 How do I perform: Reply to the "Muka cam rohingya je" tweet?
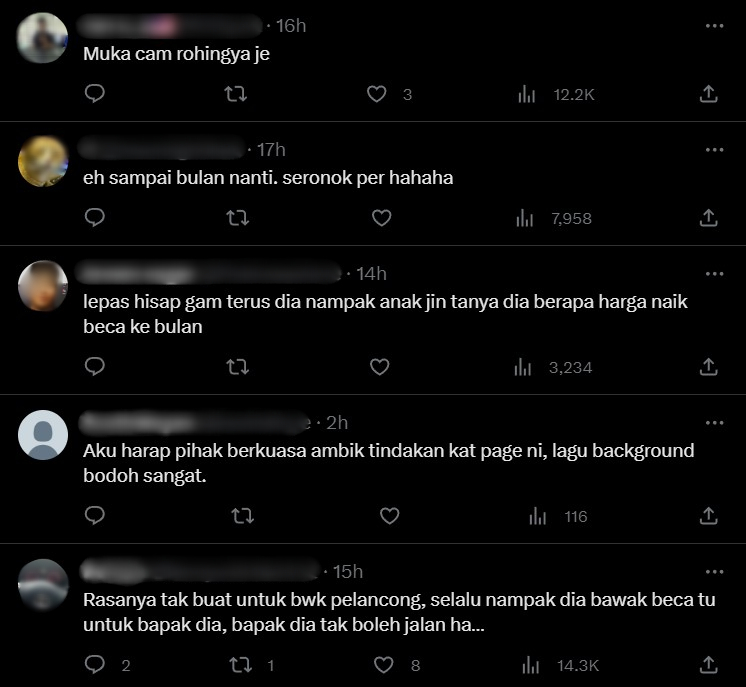(x=95, y=94)
